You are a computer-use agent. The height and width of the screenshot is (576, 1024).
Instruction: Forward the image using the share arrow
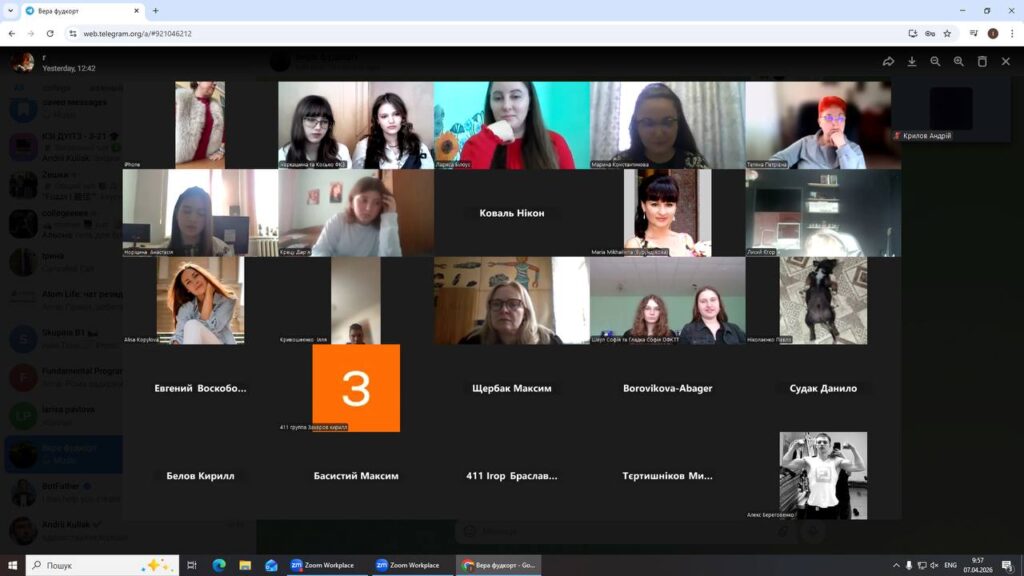888,61
